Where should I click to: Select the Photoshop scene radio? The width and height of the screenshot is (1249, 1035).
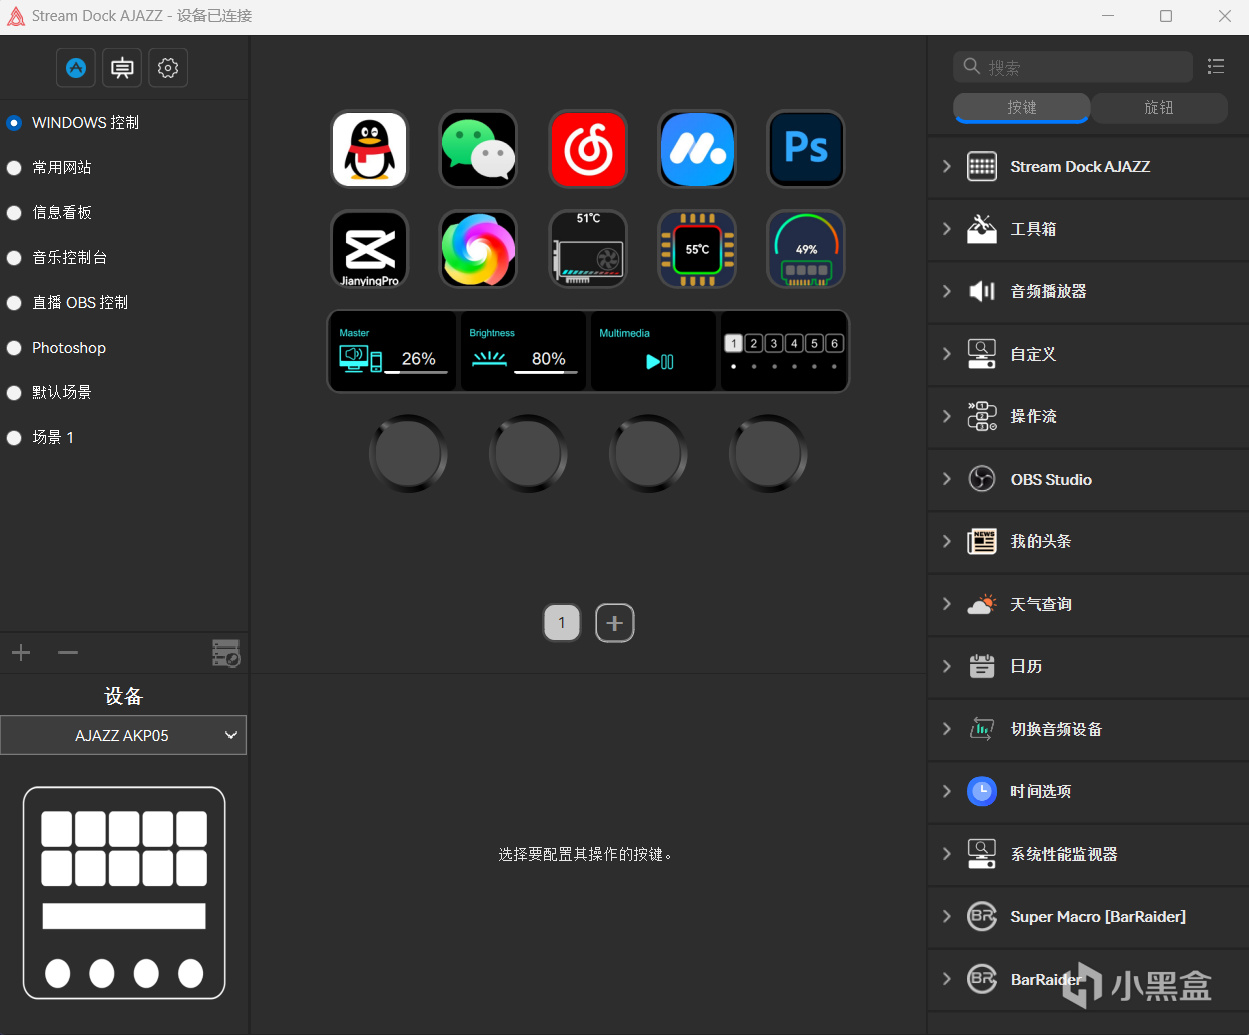tap(14, 348)
